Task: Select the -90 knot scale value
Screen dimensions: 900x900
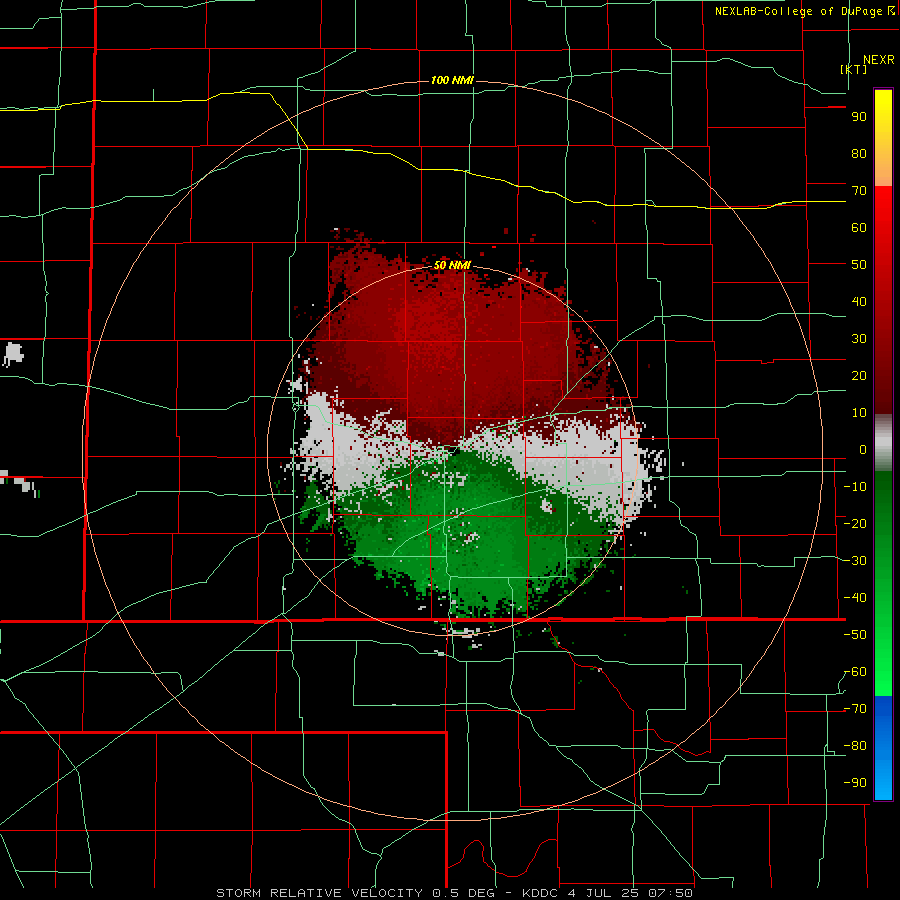Action: (x=855, y=783)
